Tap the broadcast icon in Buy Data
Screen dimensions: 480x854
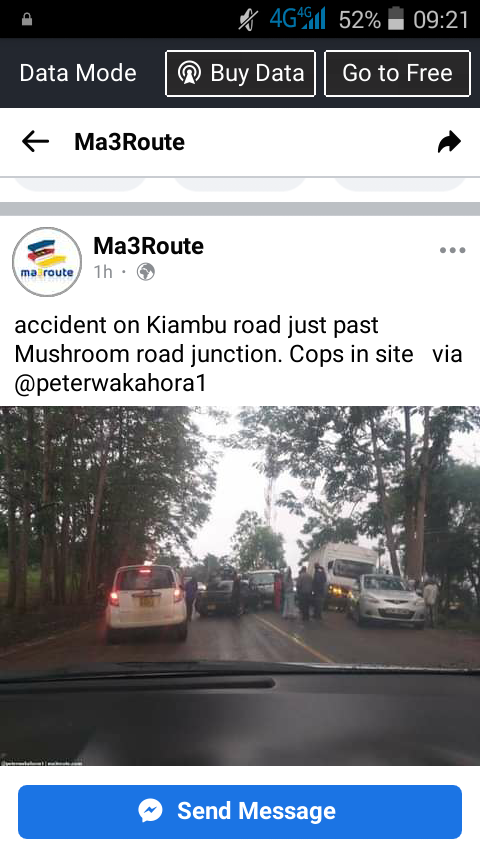[x=189, y=73]
